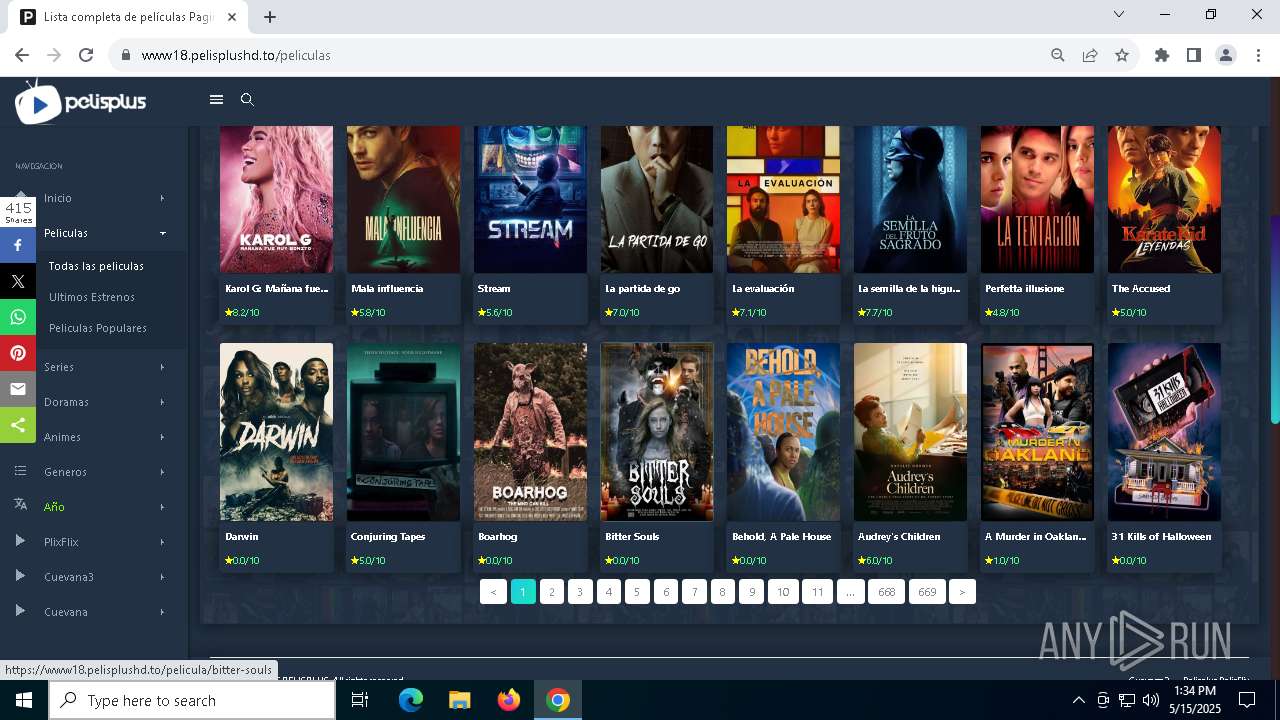Expand the Doramas menu
1280x720 pixels.
click(94, 402)
